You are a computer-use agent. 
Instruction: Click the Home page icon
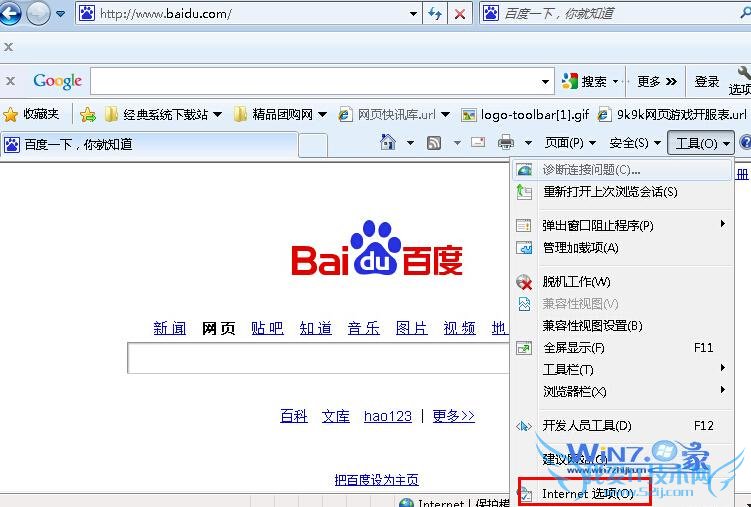coord(387,142)
